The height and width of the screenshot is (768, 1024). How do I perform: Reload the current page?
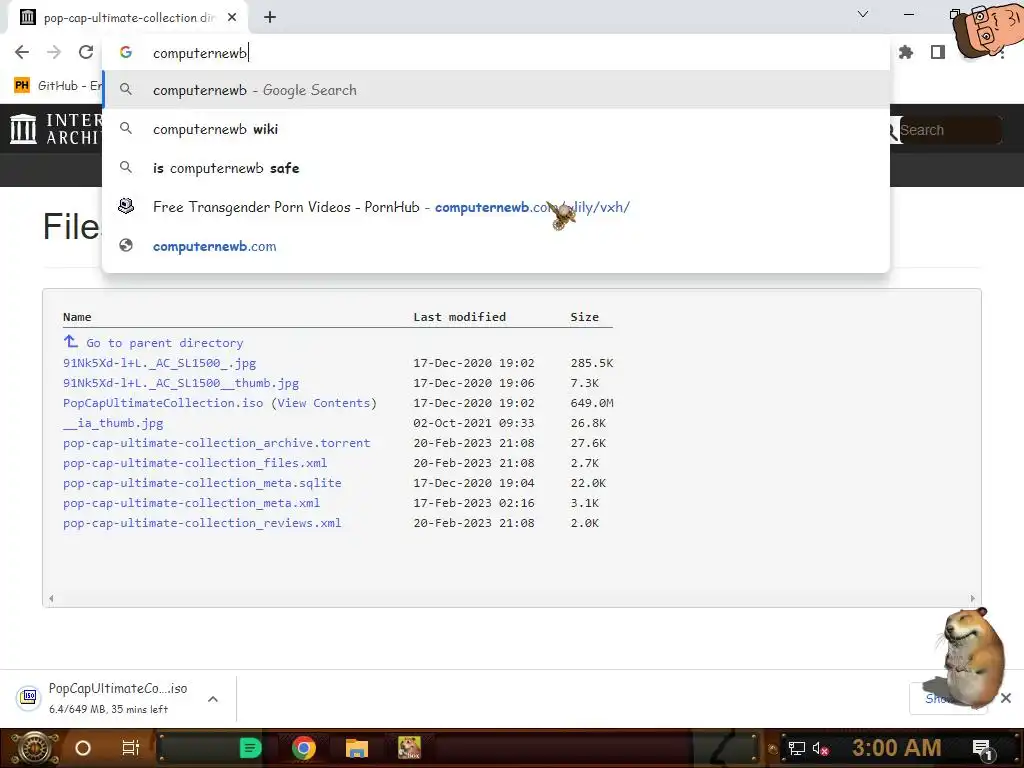86,52
